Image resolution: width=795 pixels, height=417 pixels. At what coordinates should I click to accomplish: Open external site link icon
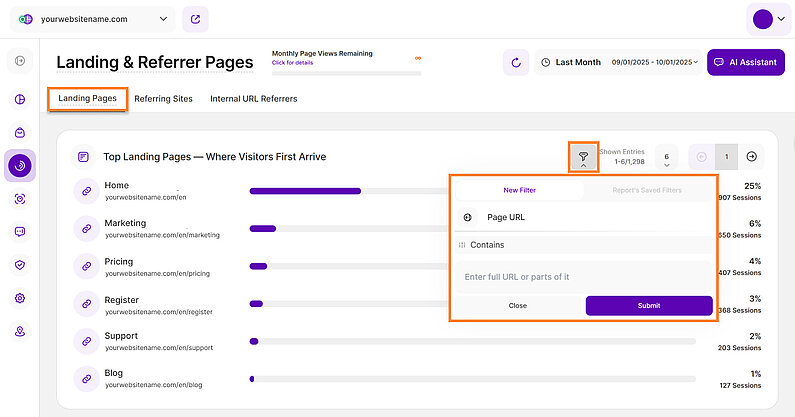196,19
